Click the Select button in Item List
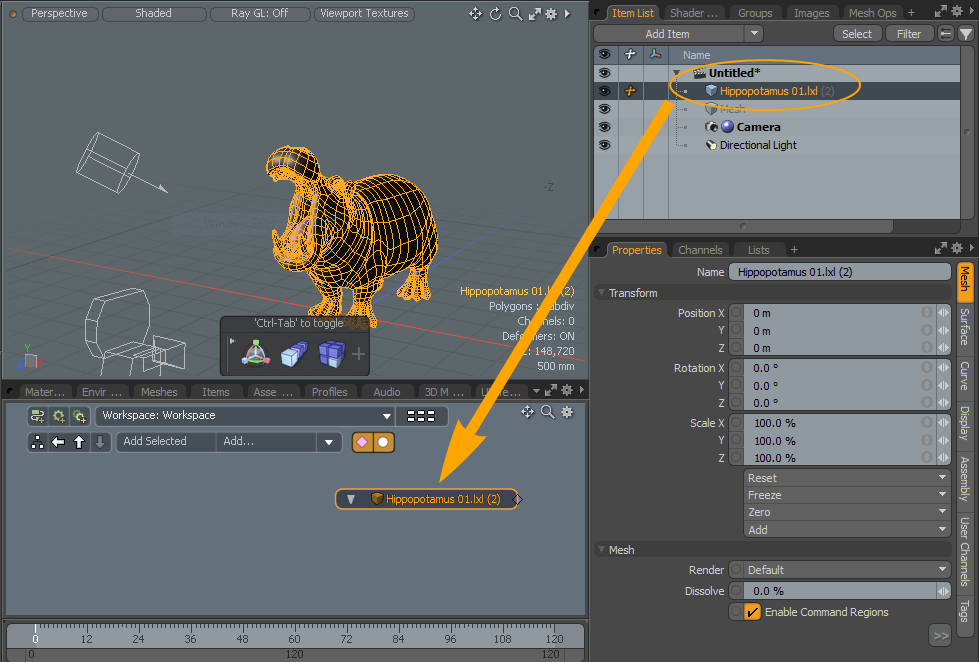Image resolution: width=979 pixels, height=662 pixels. pyautogui.click(x=856, y=34)
